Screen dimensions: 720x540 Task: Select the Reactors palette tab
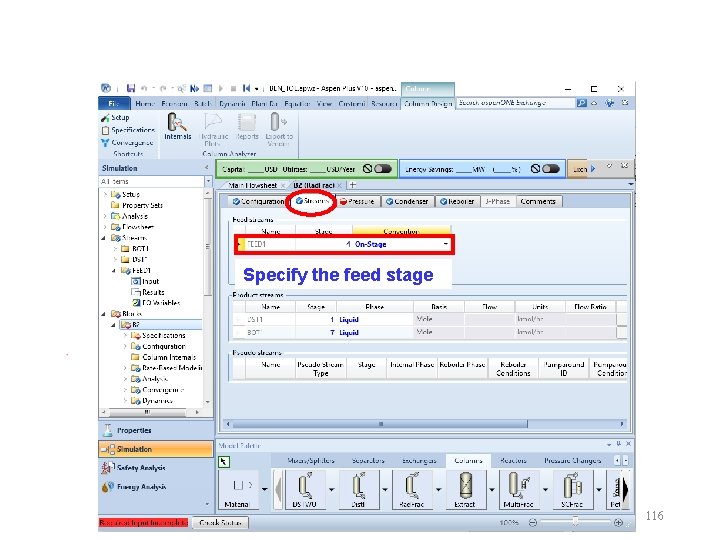pos(513,460)
